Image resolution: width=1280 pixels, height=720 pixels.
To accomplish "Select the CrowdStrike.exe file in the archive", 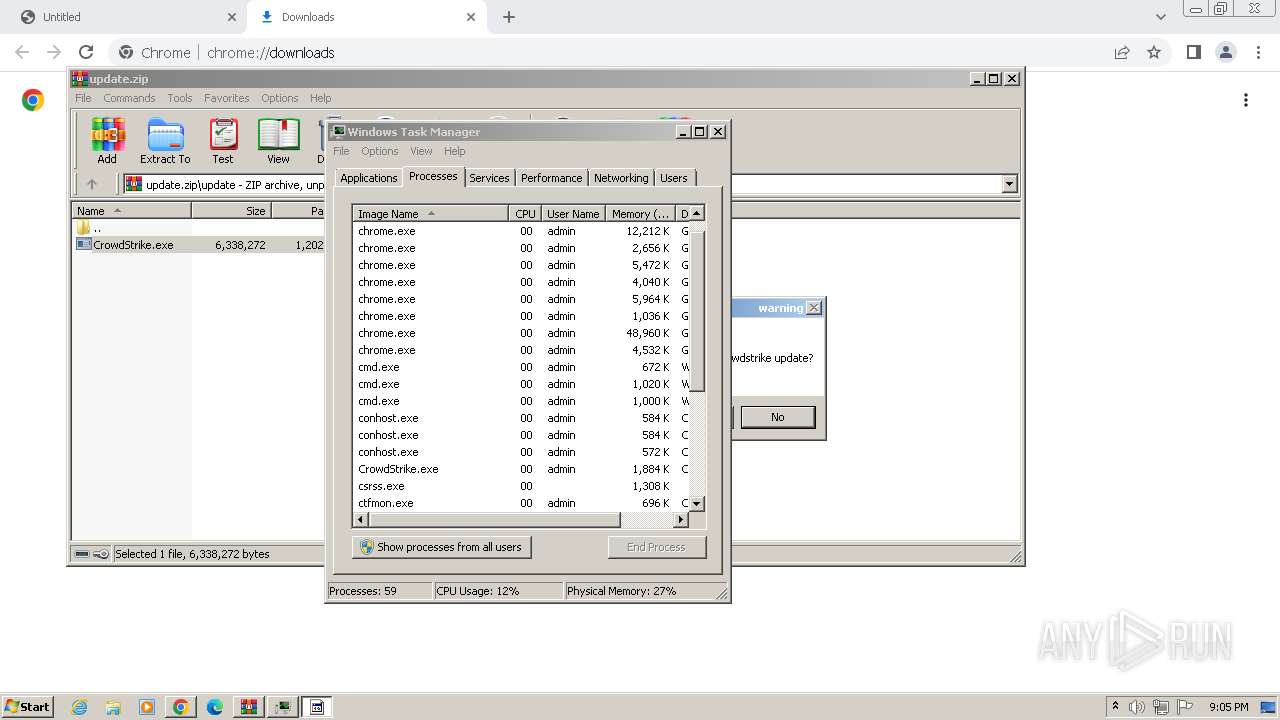I will pos(133,245).
